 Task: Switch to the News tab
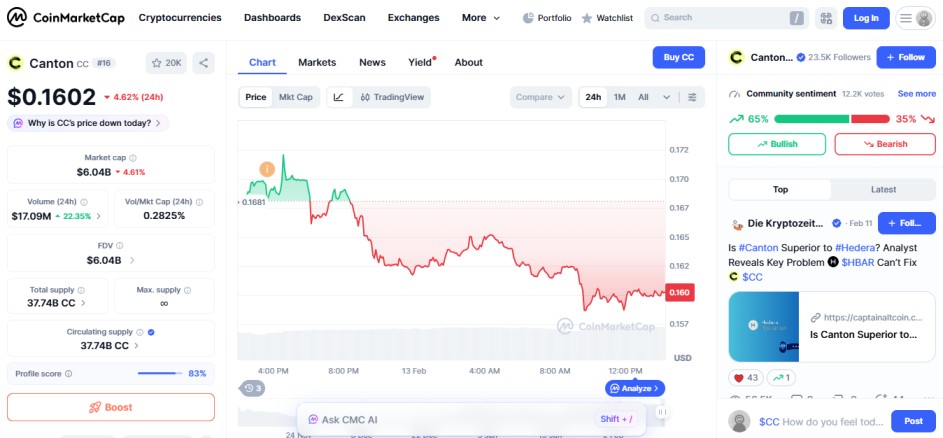372,63
